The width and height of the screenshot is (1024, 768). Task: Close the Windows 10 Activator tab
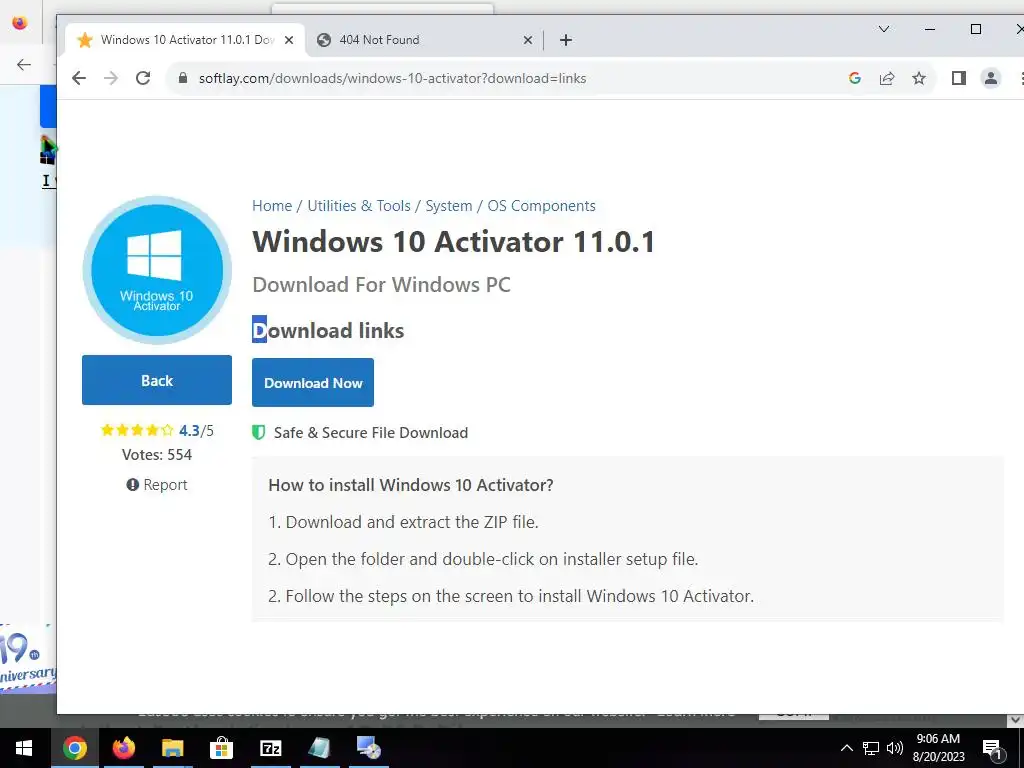click(289, 40)
